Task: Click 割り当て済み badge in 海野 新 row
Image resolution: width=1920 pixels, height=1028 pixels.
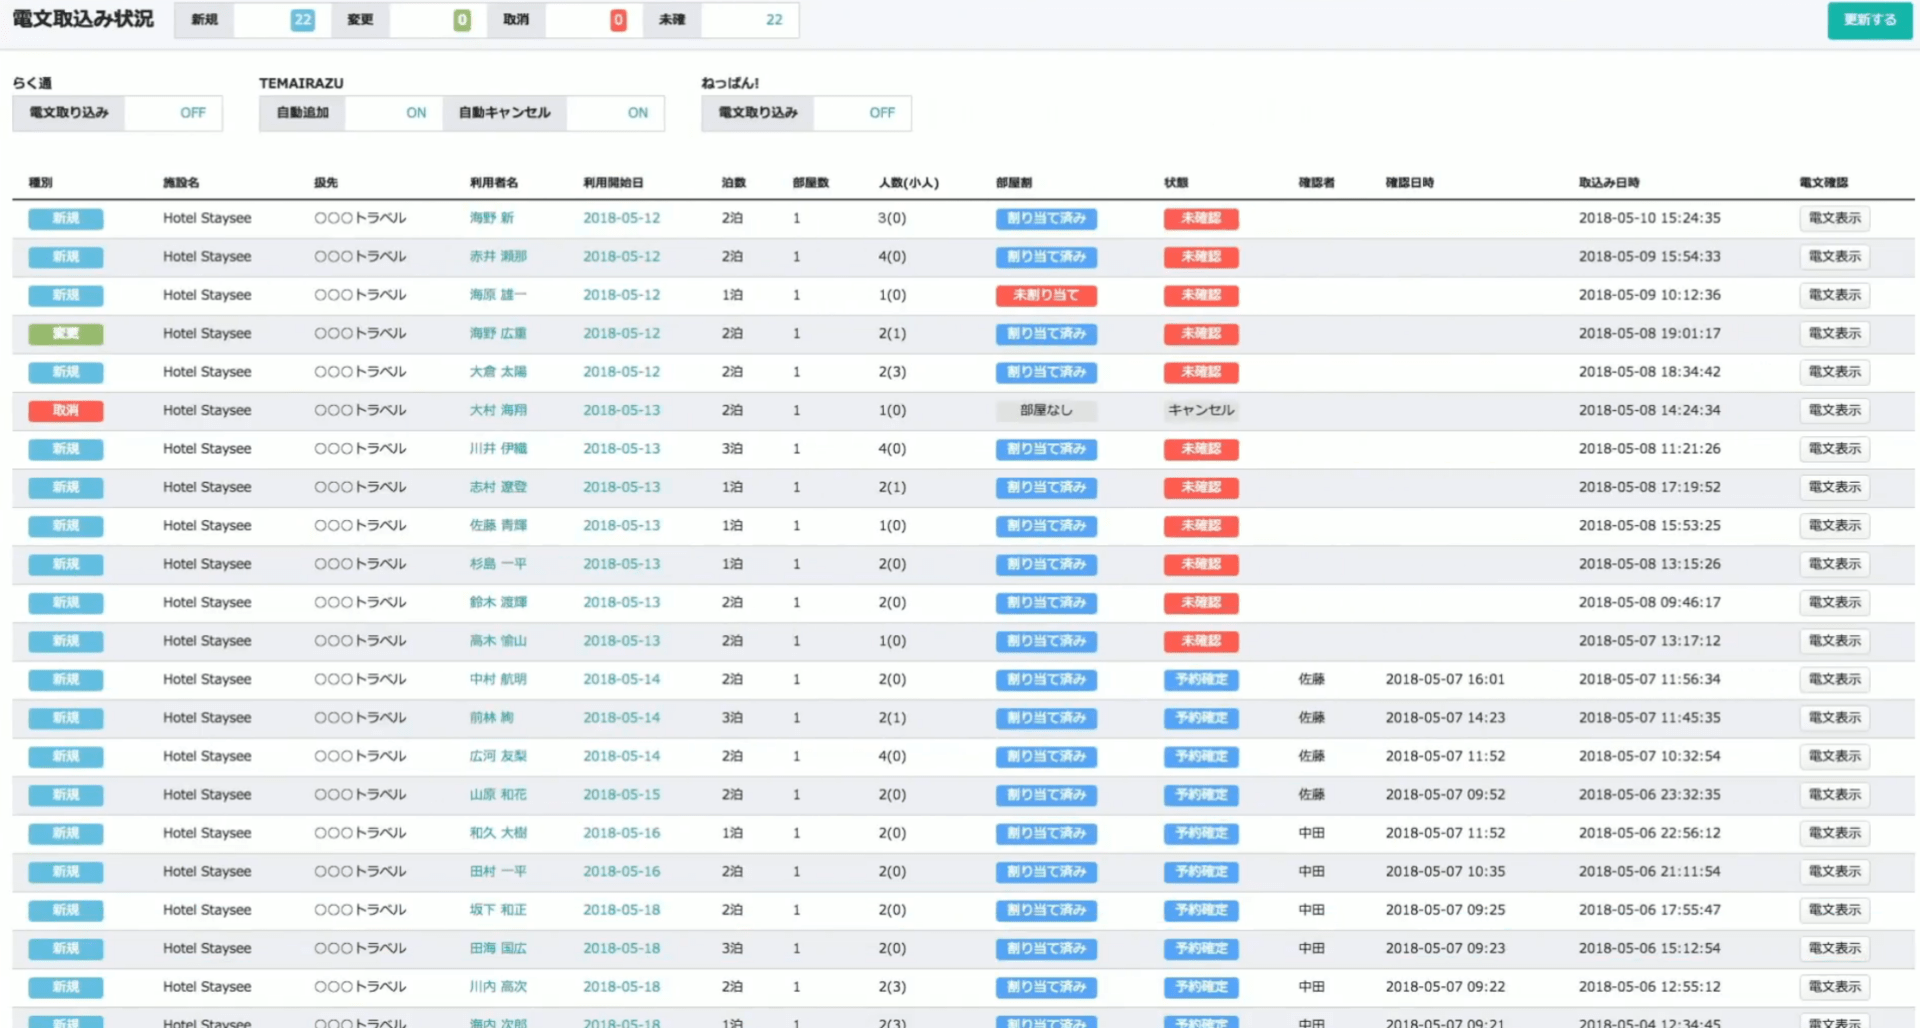Action: [1046, 218]
